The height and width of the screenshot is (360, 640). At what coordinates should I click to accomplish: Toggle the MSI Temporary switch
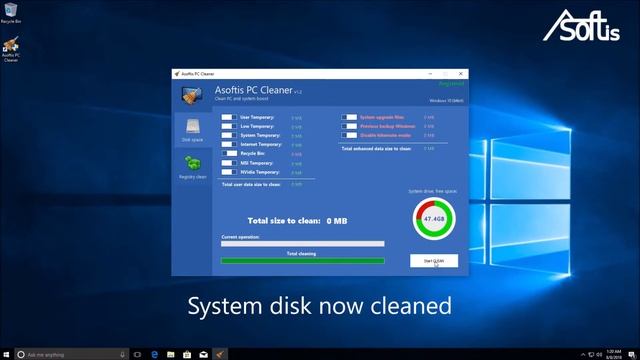click(229, 163)
